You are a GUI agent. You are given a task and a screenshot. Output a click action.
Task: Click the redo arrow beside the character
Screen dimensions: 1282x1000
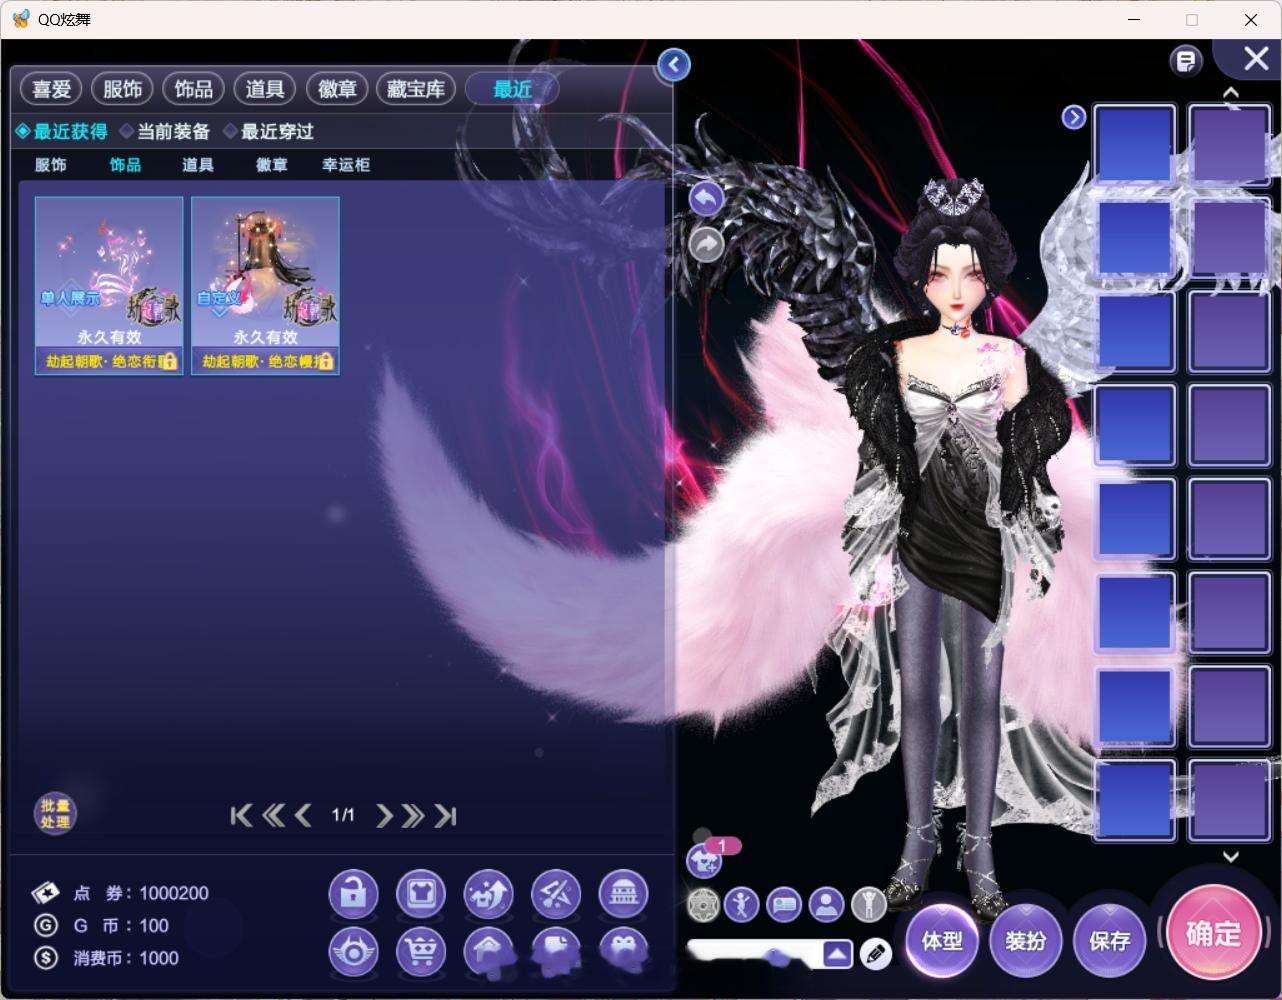point(706,244)
